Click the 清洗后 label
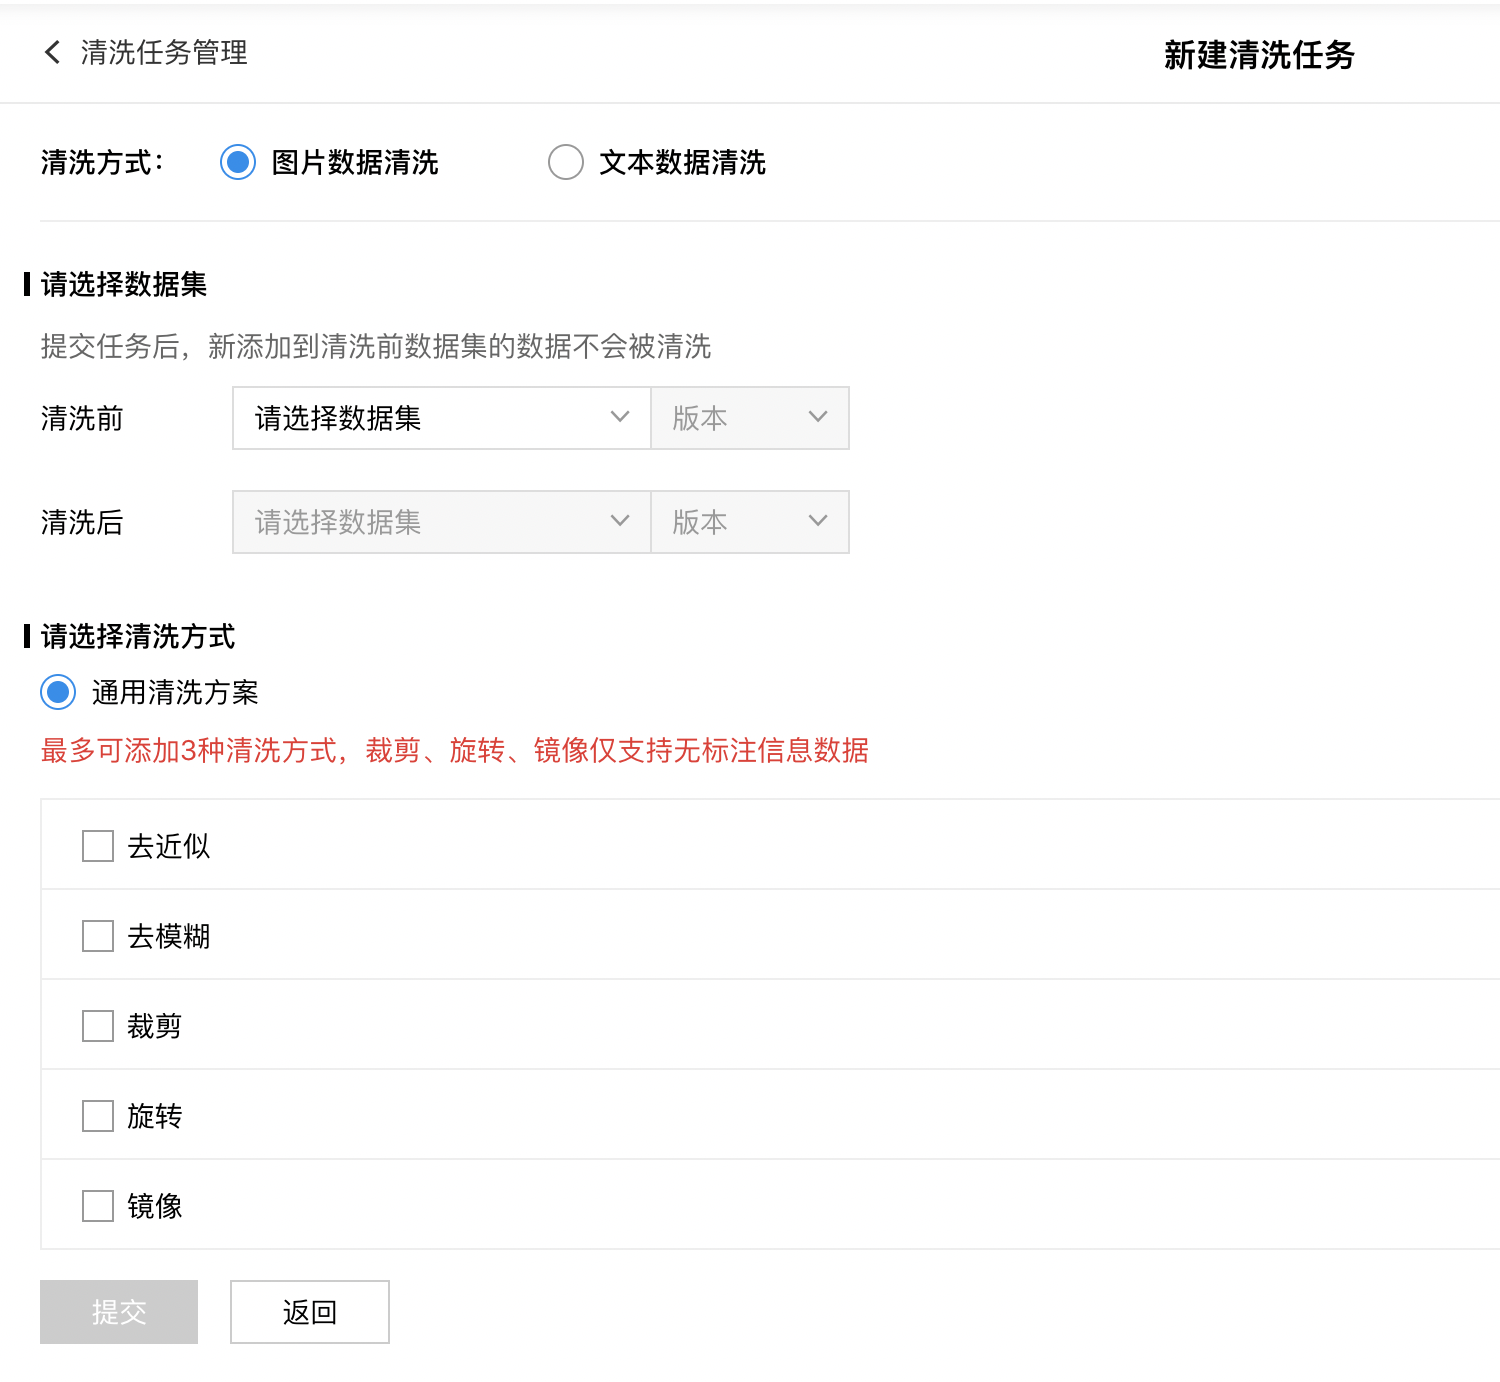 tap(82, 523)
